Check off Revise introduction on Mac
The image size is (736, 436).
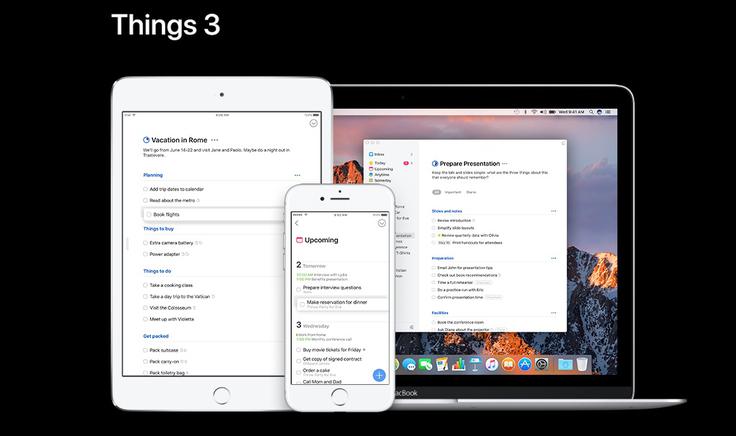(434, 220)
